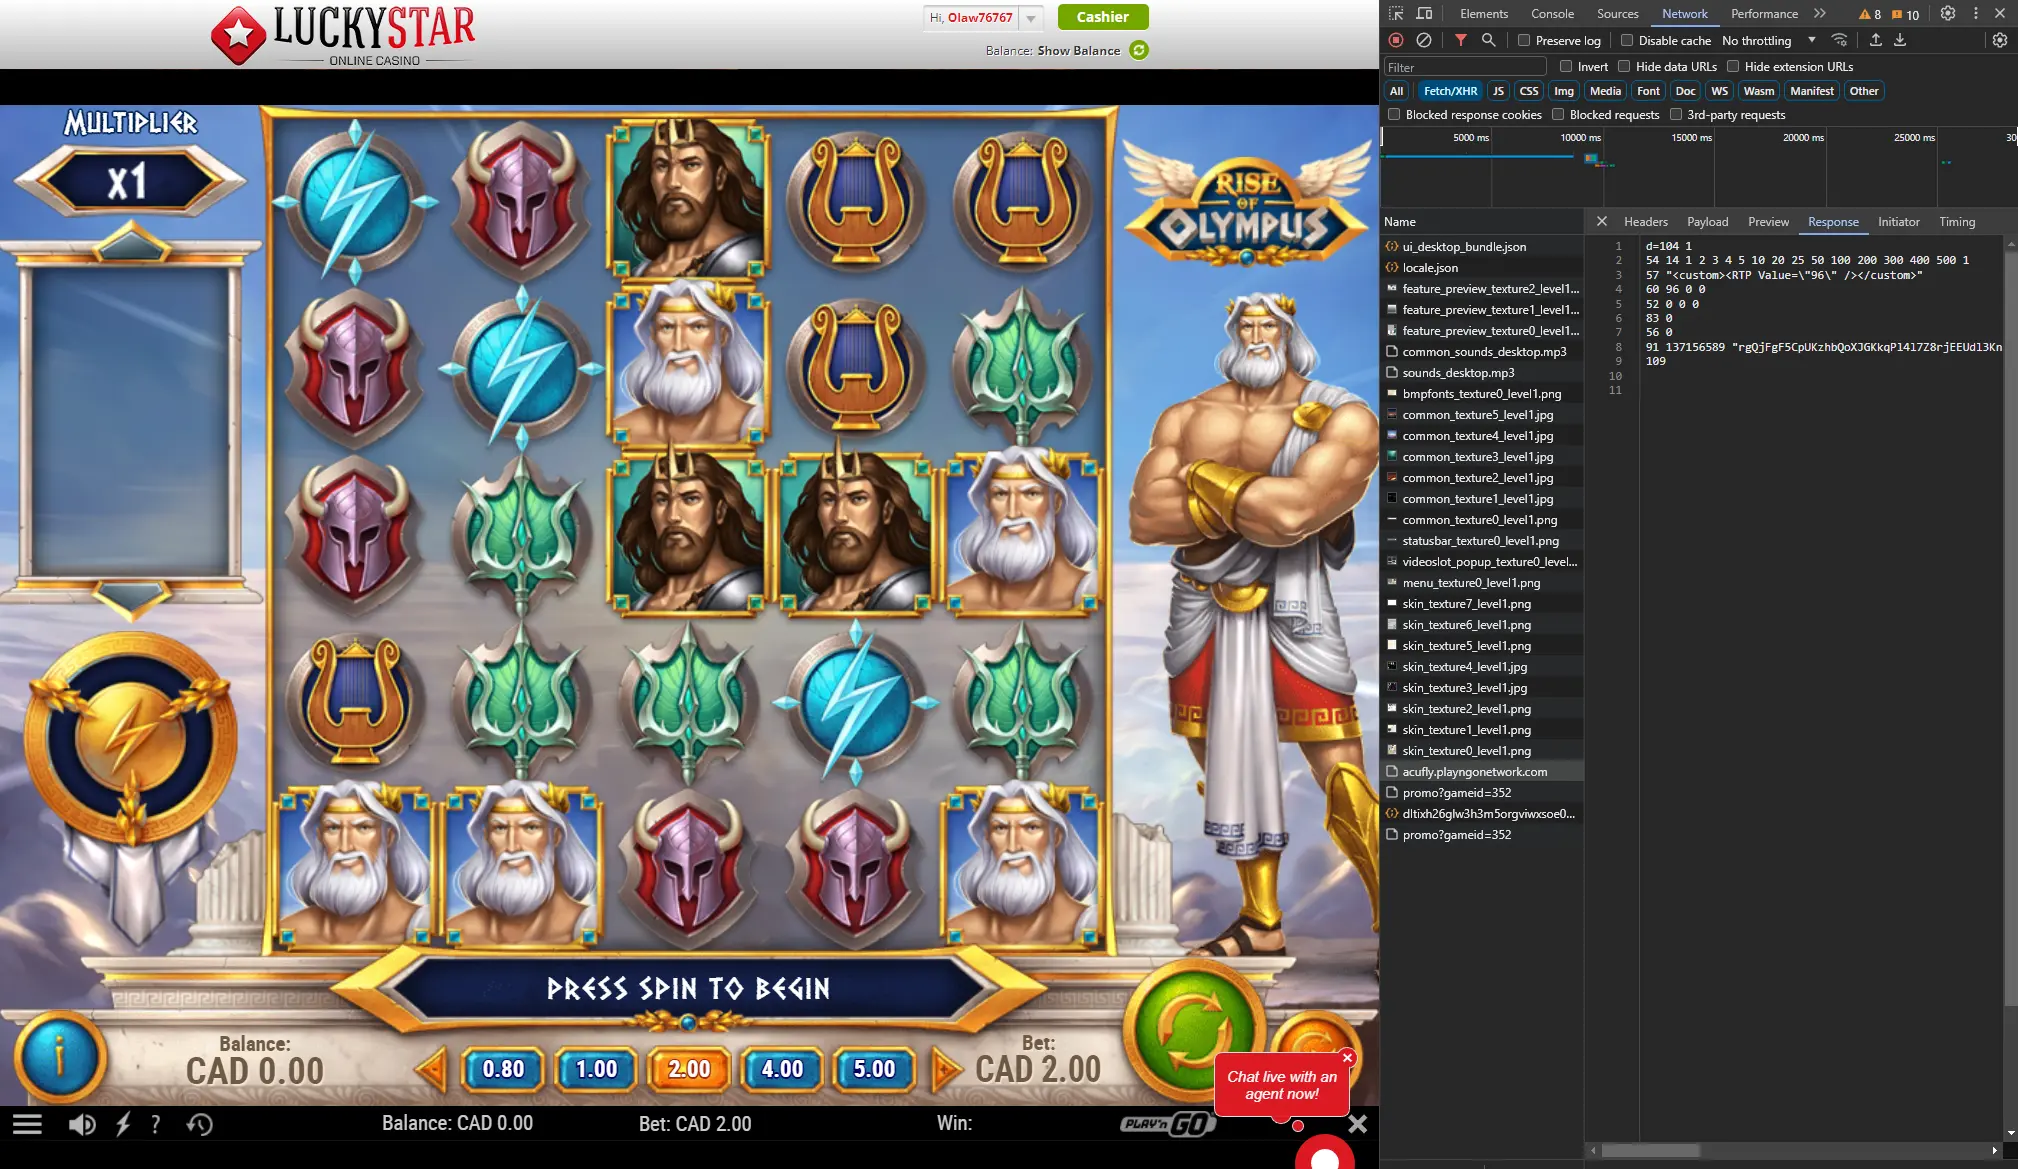
Task: Open network search magnifier
Action: point(1489,40)
